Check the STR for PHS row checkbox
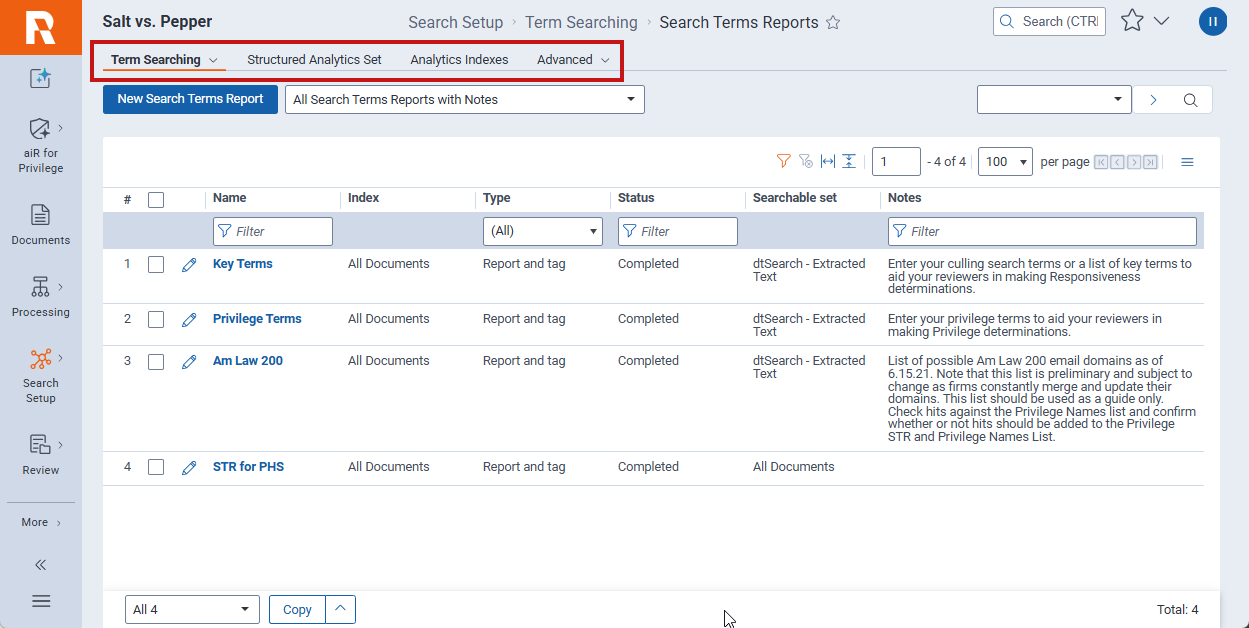This screenshot has width=1249, height=628. (x=156, y=468)
